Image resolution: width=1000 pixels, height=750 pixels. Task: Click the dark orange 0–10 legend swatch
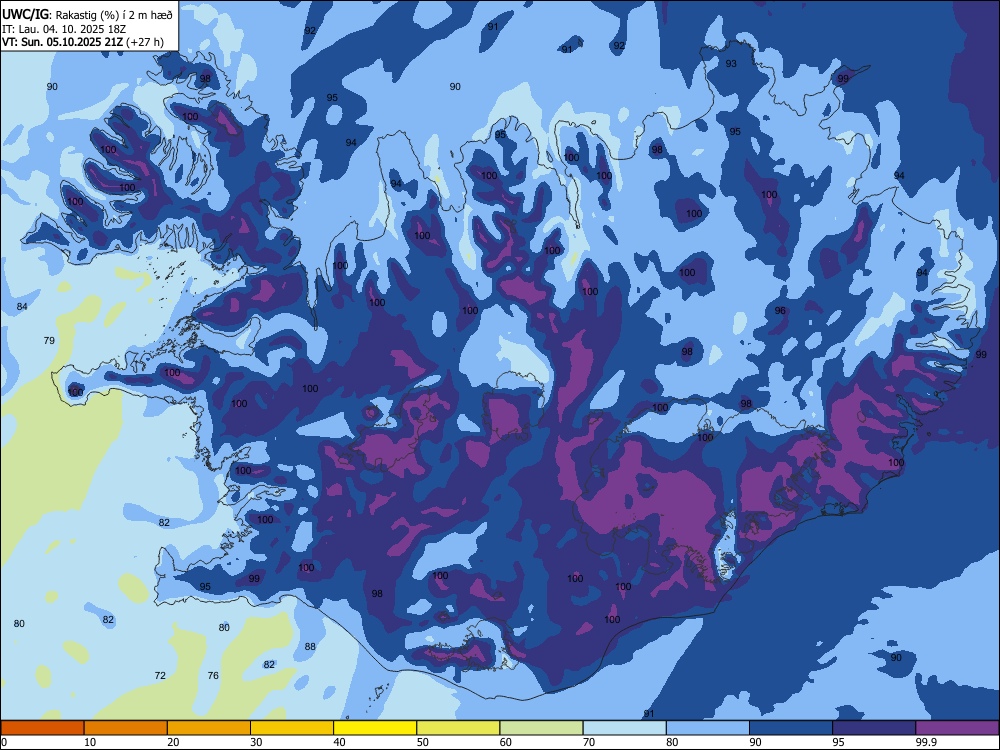point(42,728)
